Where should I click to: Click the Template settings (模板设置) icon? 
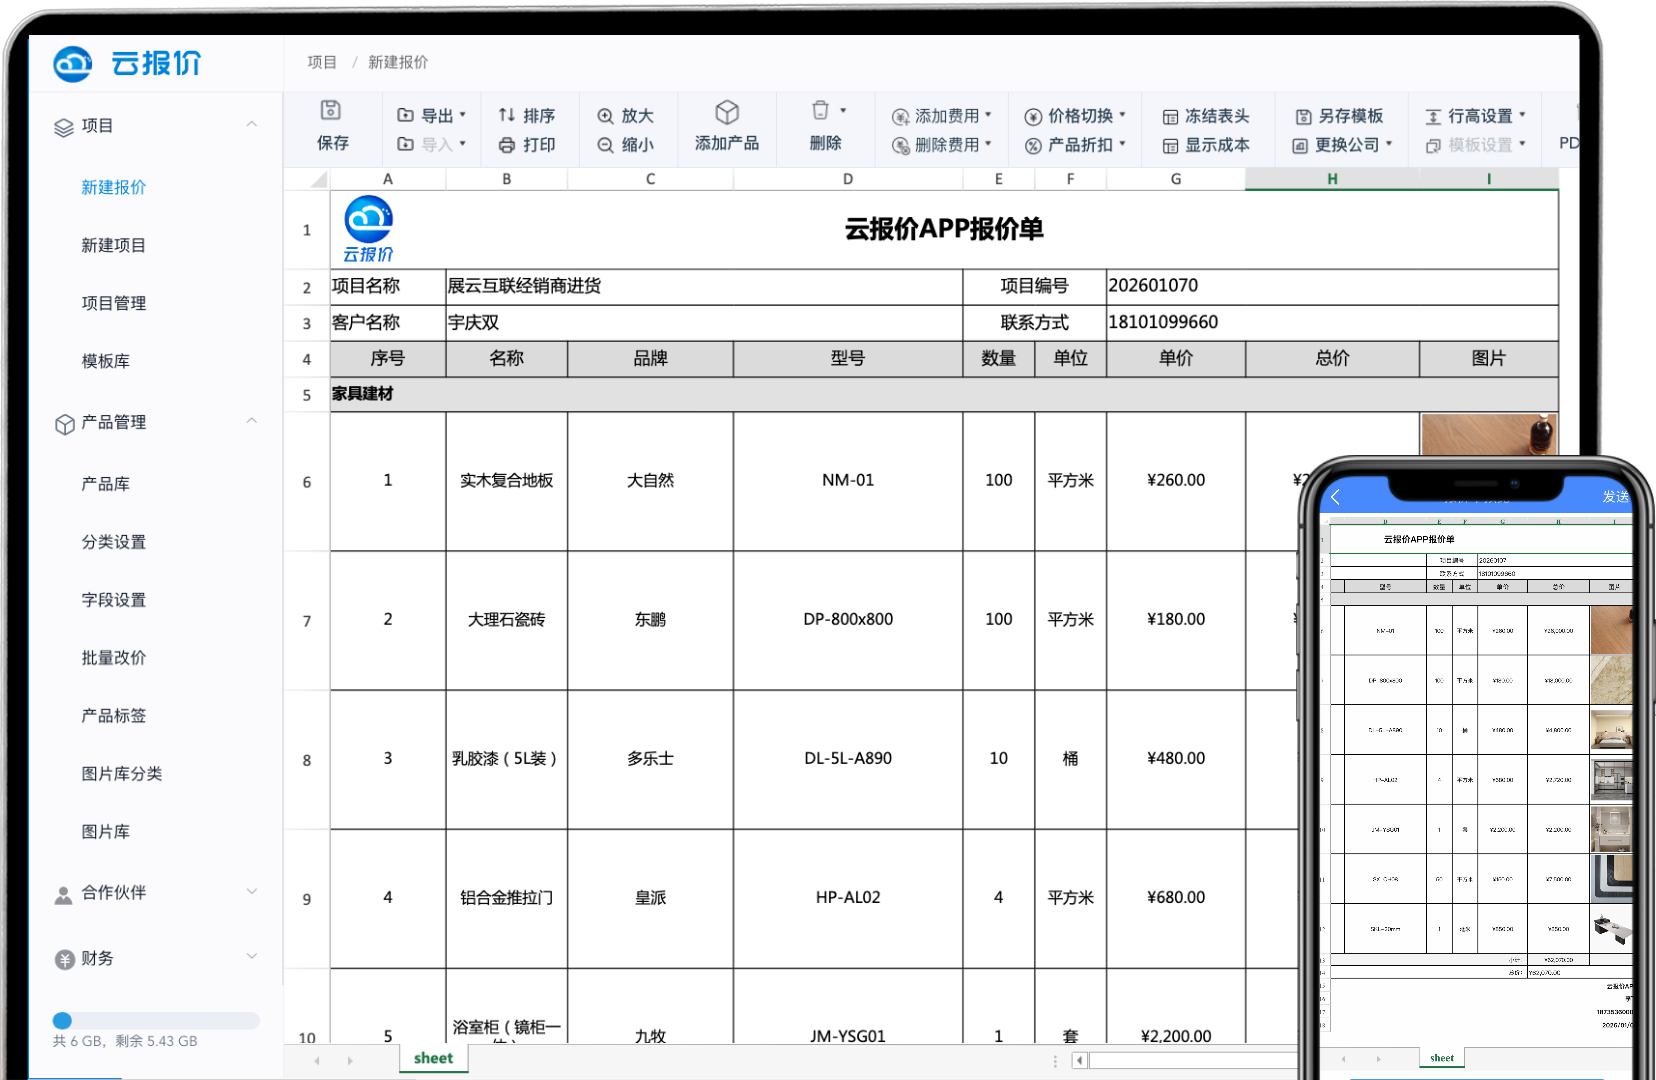click(x=1433, y=146)
